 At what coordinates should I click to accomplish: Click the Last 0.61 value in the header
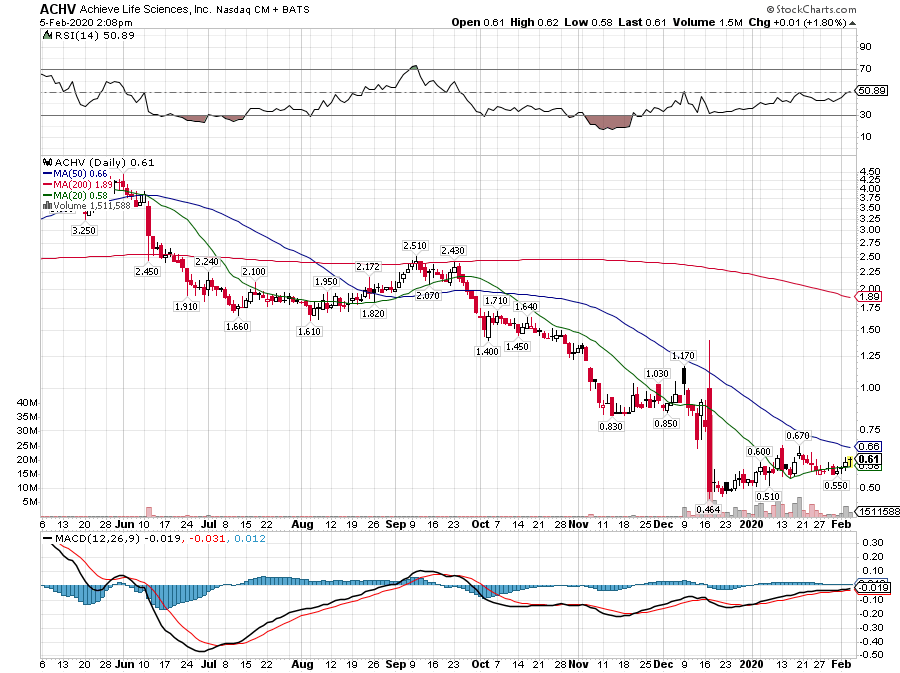click(642, 22)
